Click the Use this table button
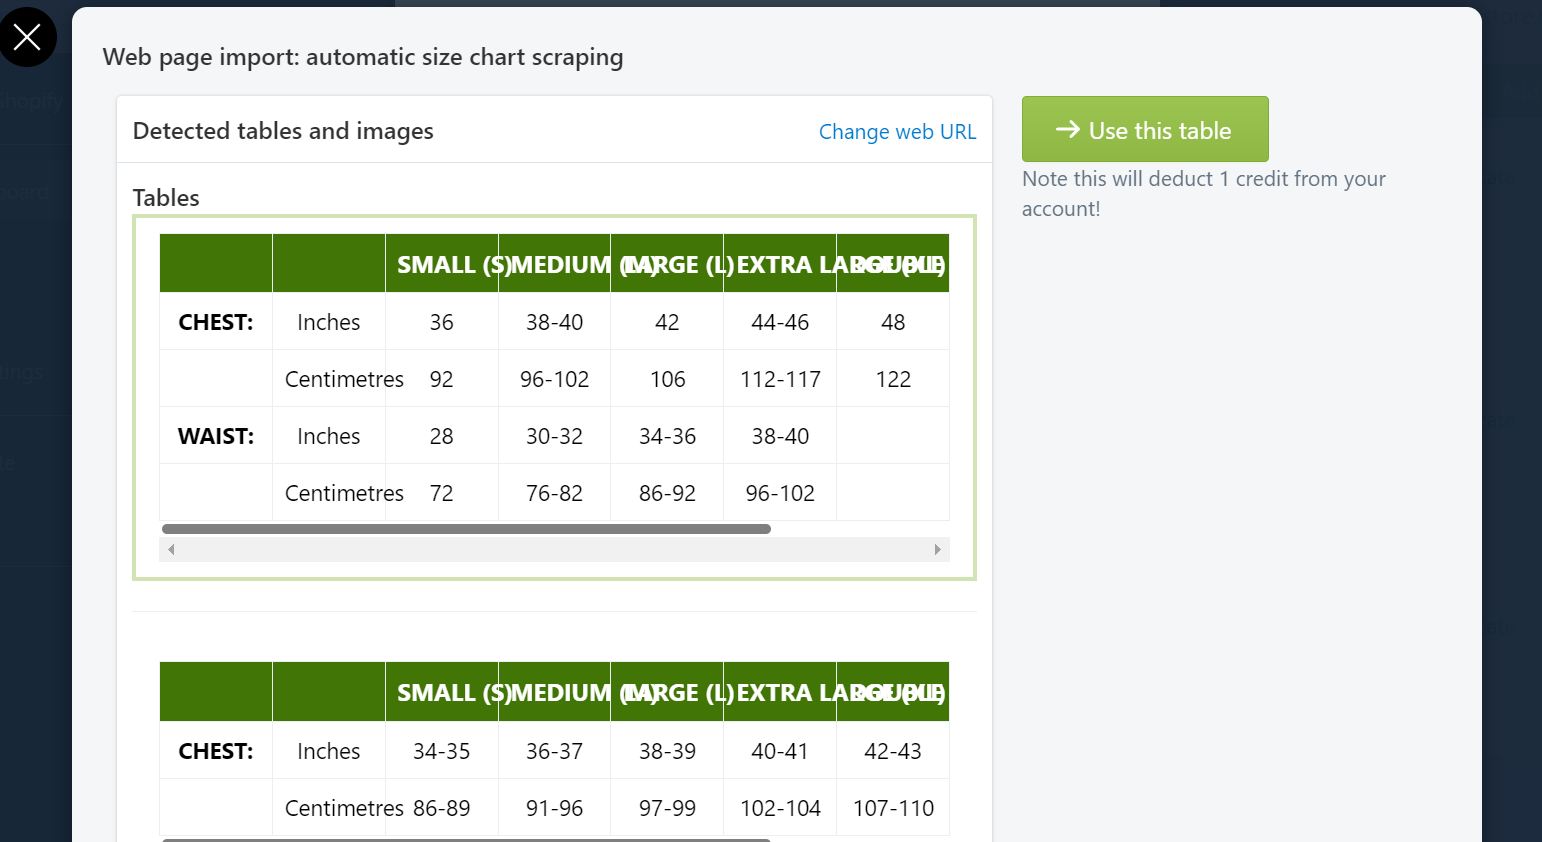Screen dimensions: 1542x842 pos(1145,129)
